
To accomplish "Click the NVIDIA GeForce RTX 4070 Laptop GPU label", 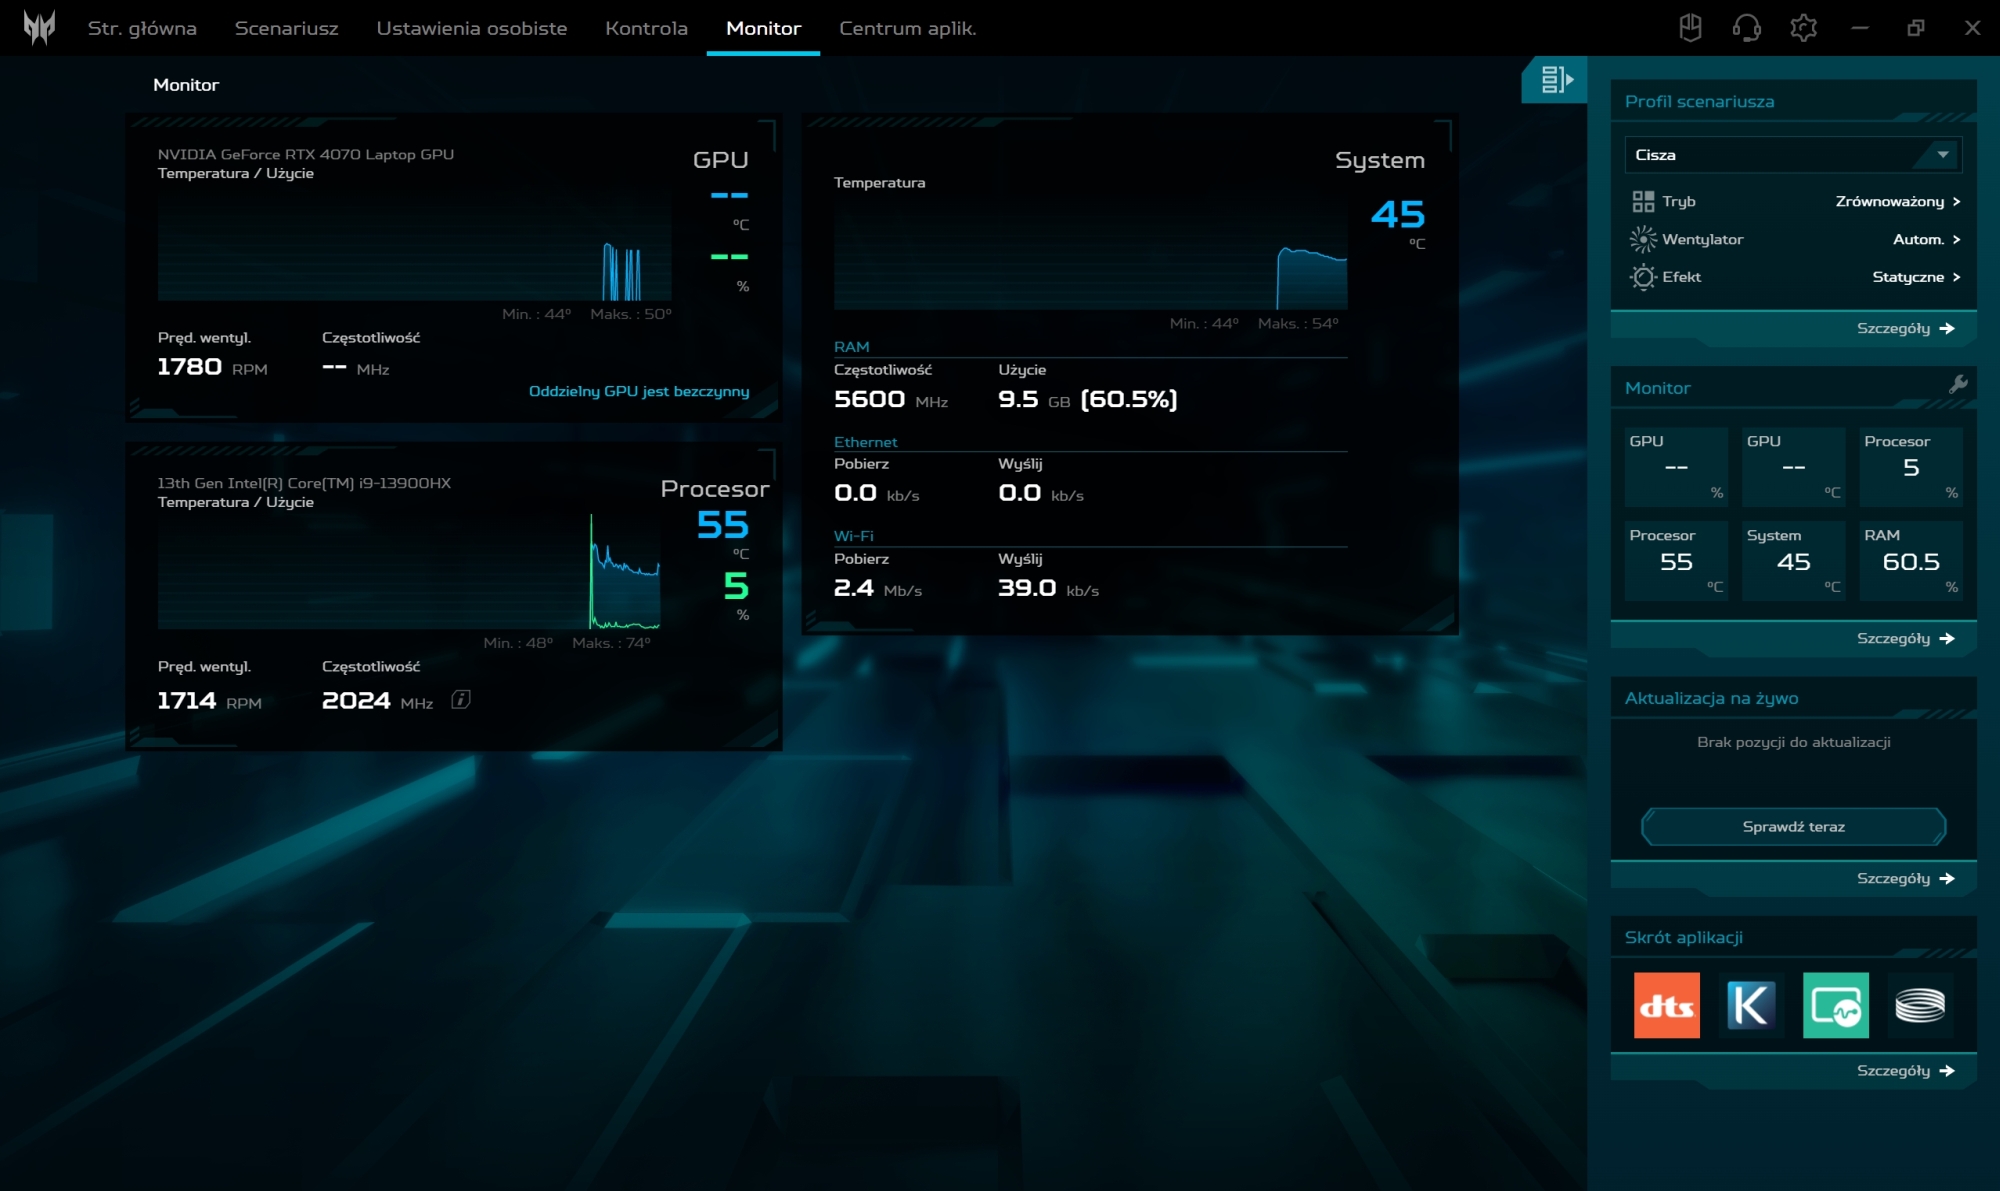I will (x=306, y=154).
